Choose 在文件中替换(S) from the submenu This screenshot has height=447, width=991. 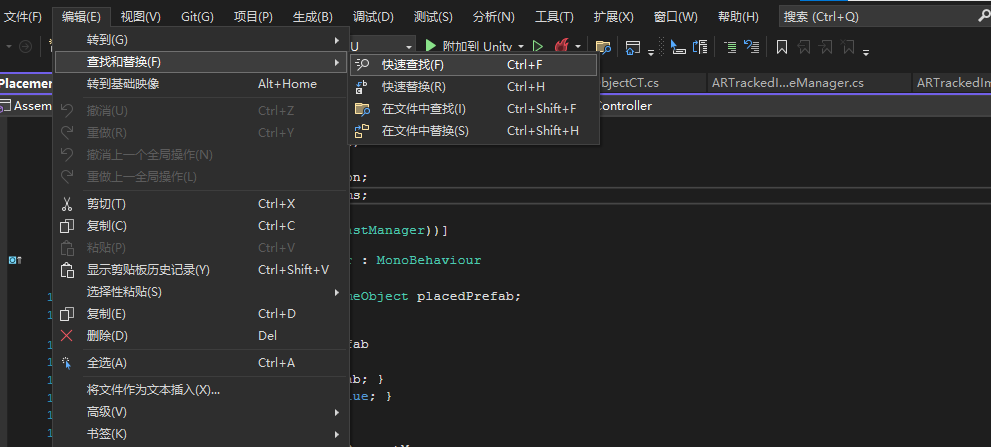click(473, 131)
